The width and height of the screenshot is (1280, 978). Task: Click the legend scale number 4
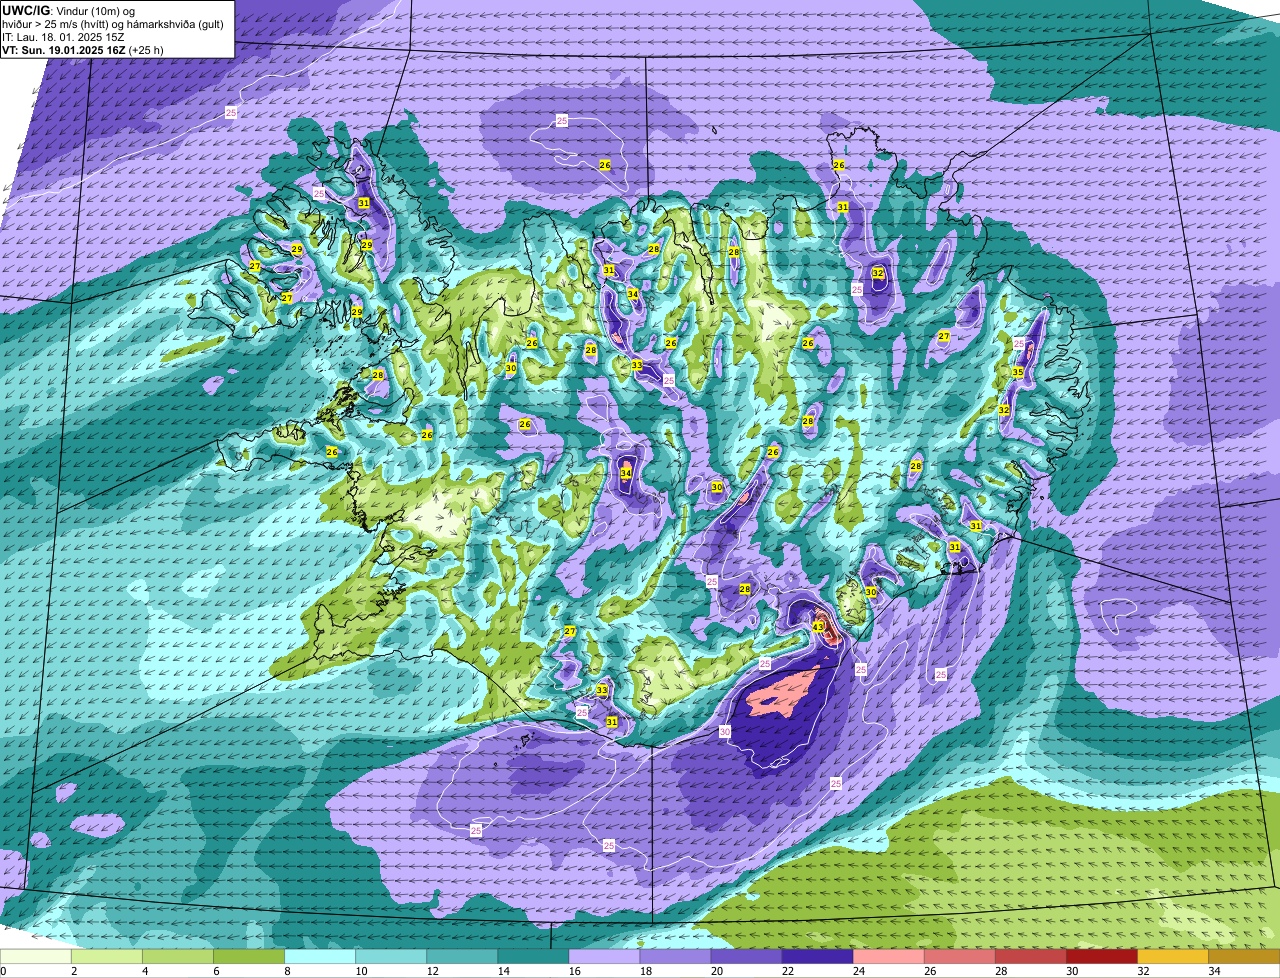tap(144, 971)
